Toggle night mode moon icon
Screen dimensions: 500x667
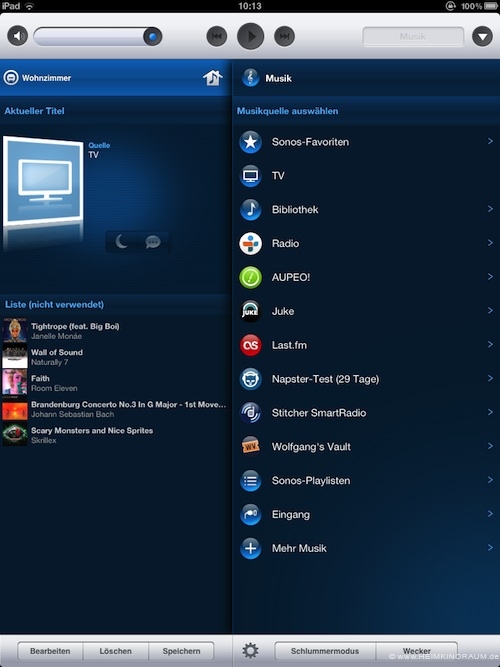pos(122,242)
